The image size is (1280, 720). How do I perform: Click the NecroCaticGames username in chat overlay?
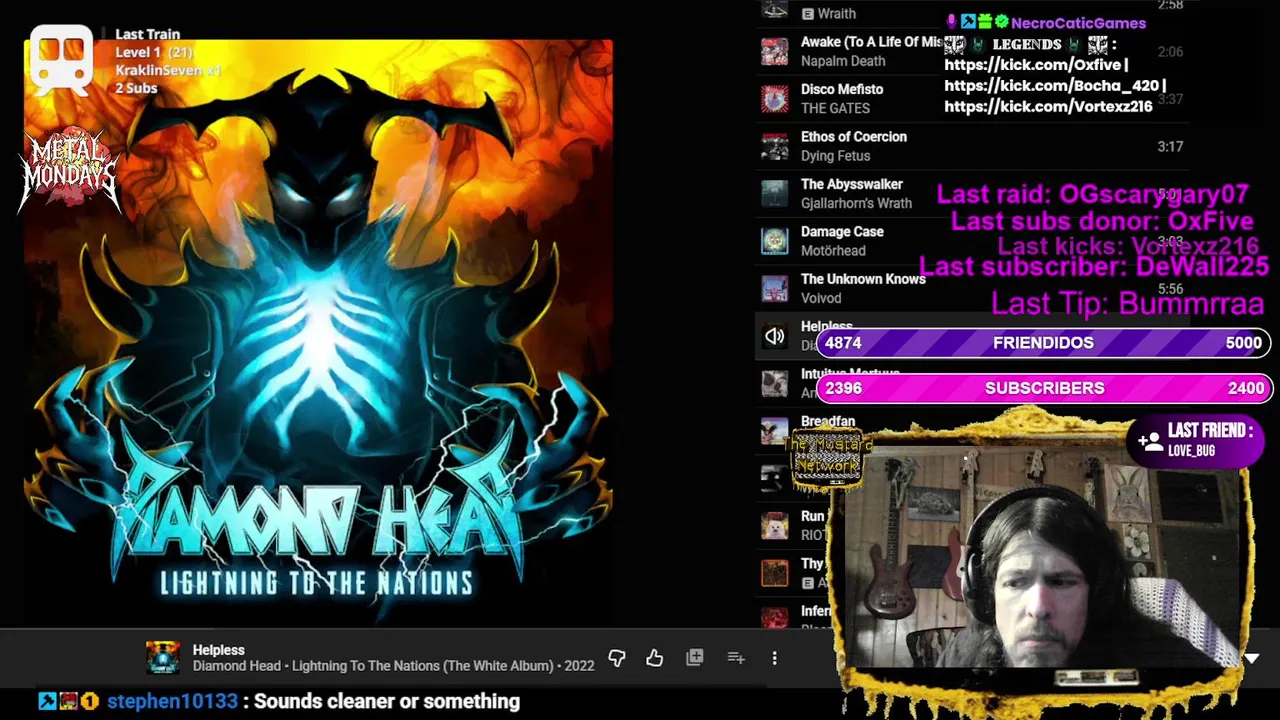1078,22
